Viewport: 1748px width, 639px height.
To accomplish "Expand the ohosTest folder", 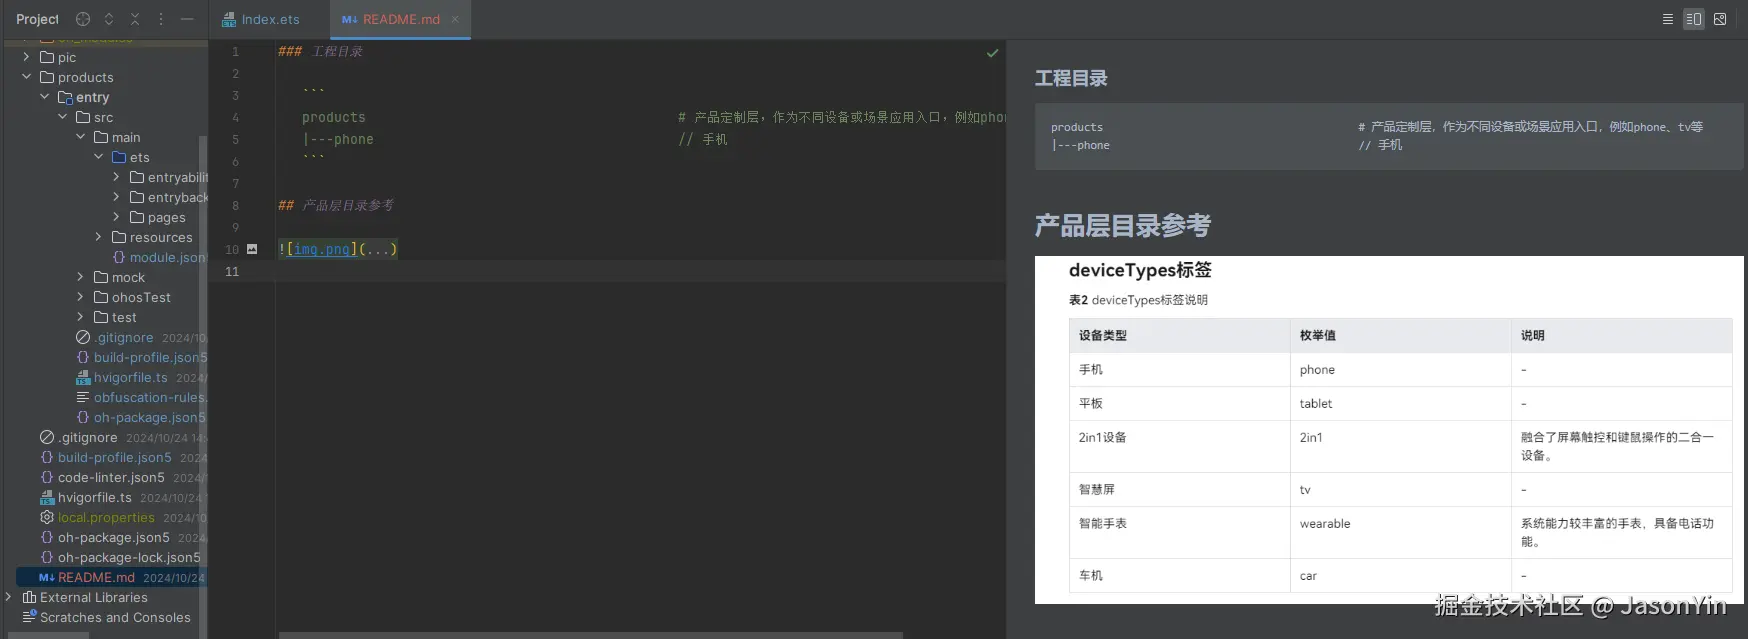I will (x=80, y=297).
